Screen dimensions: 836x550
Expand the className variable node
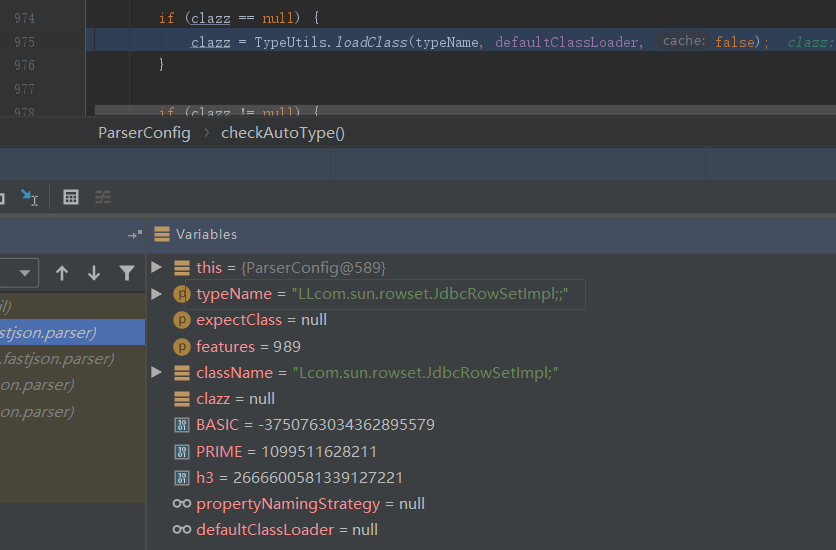tap(156, 372)
